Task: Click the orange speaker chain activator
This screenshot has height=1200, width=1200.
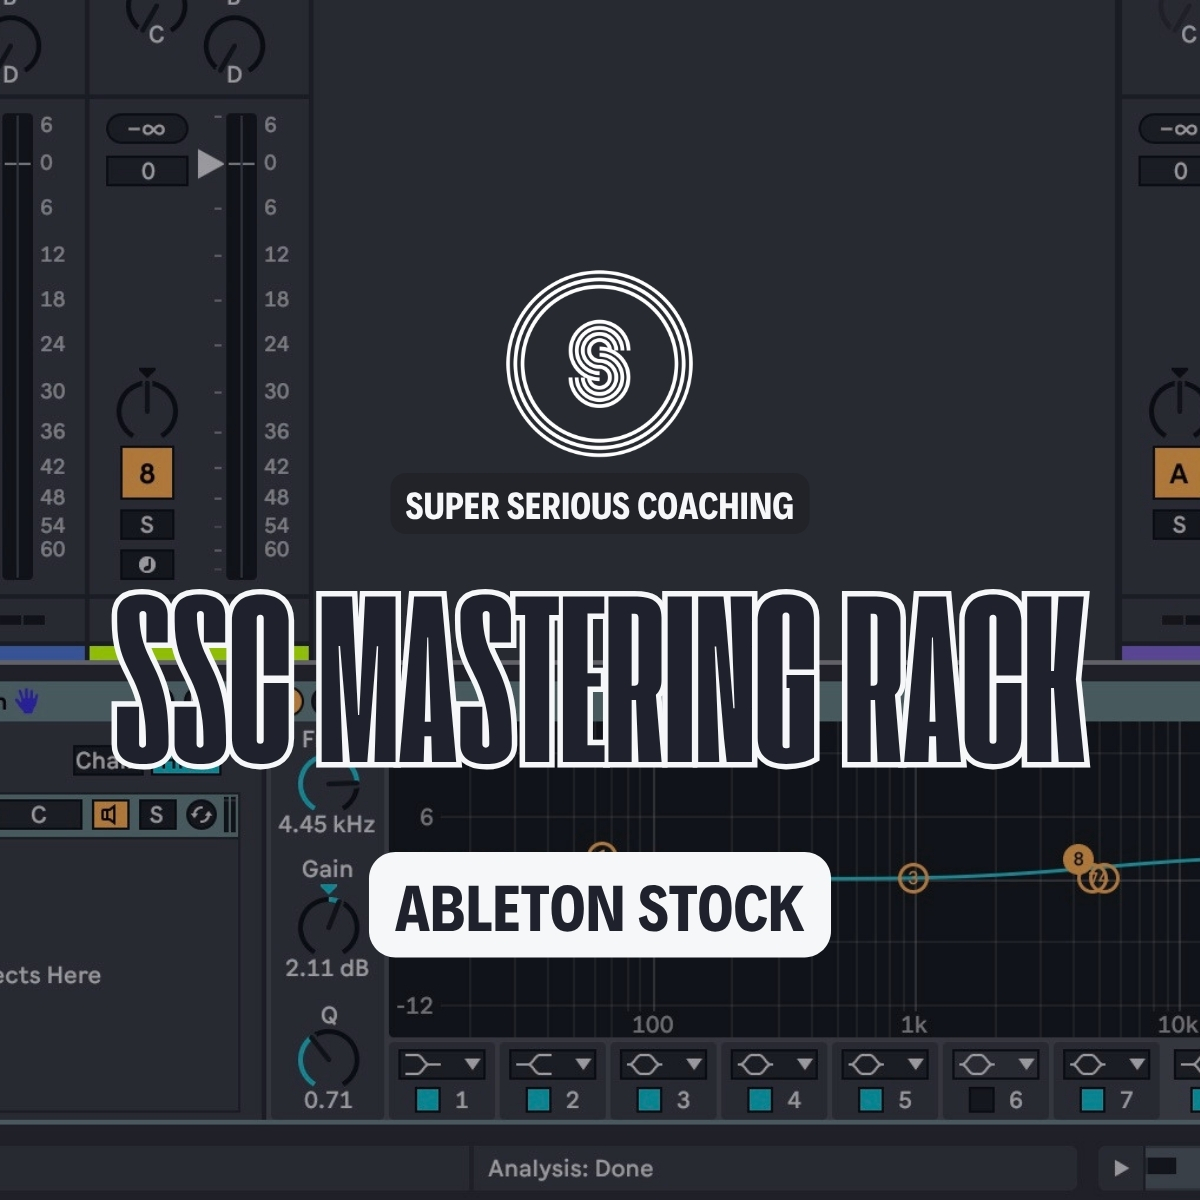Action: tap(110, 815)
